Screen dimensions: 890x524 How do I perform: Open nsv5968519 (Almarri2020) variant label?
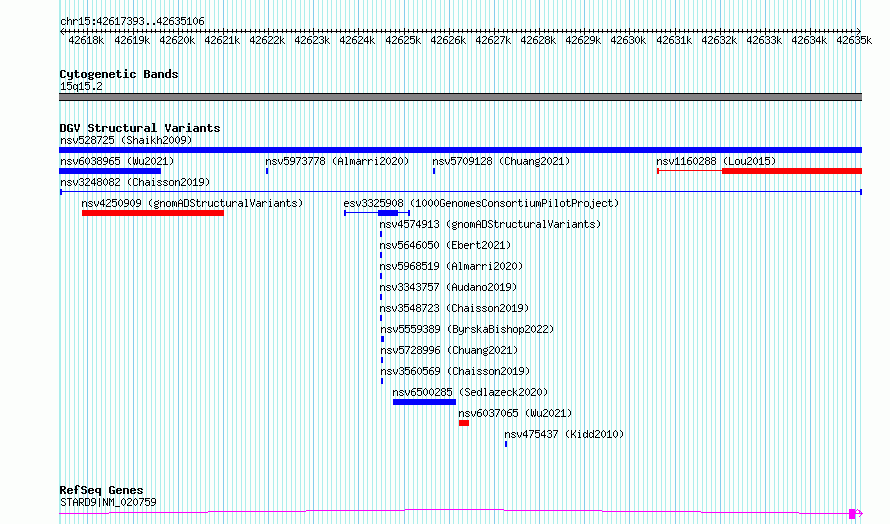tap(451, 266)
